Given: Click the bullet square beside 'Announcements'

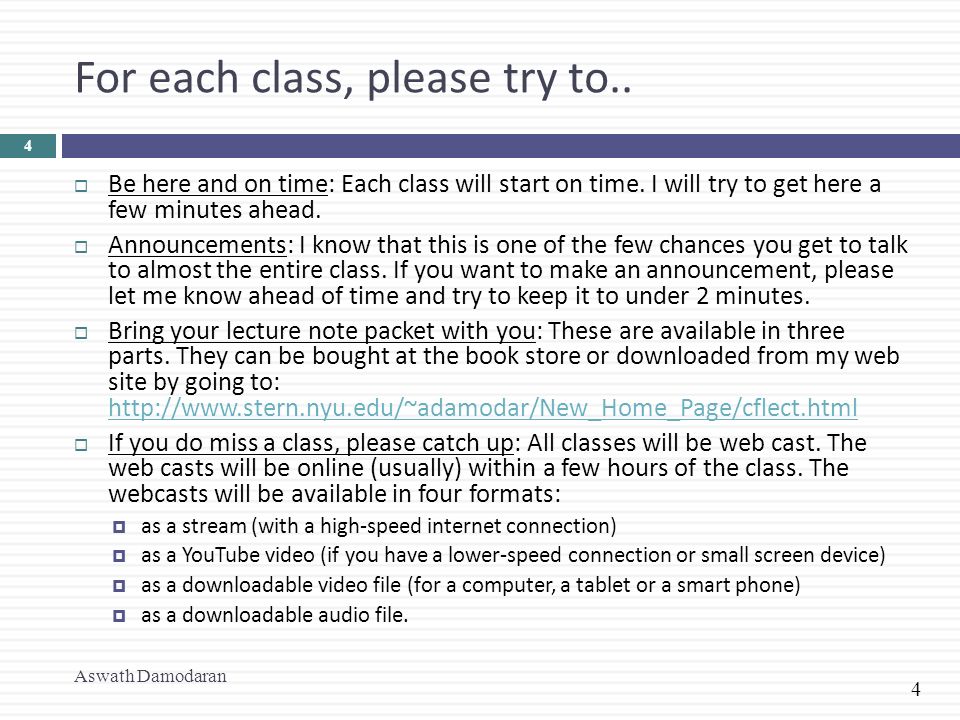Looking at the screenshot, I should coord(81,247).
